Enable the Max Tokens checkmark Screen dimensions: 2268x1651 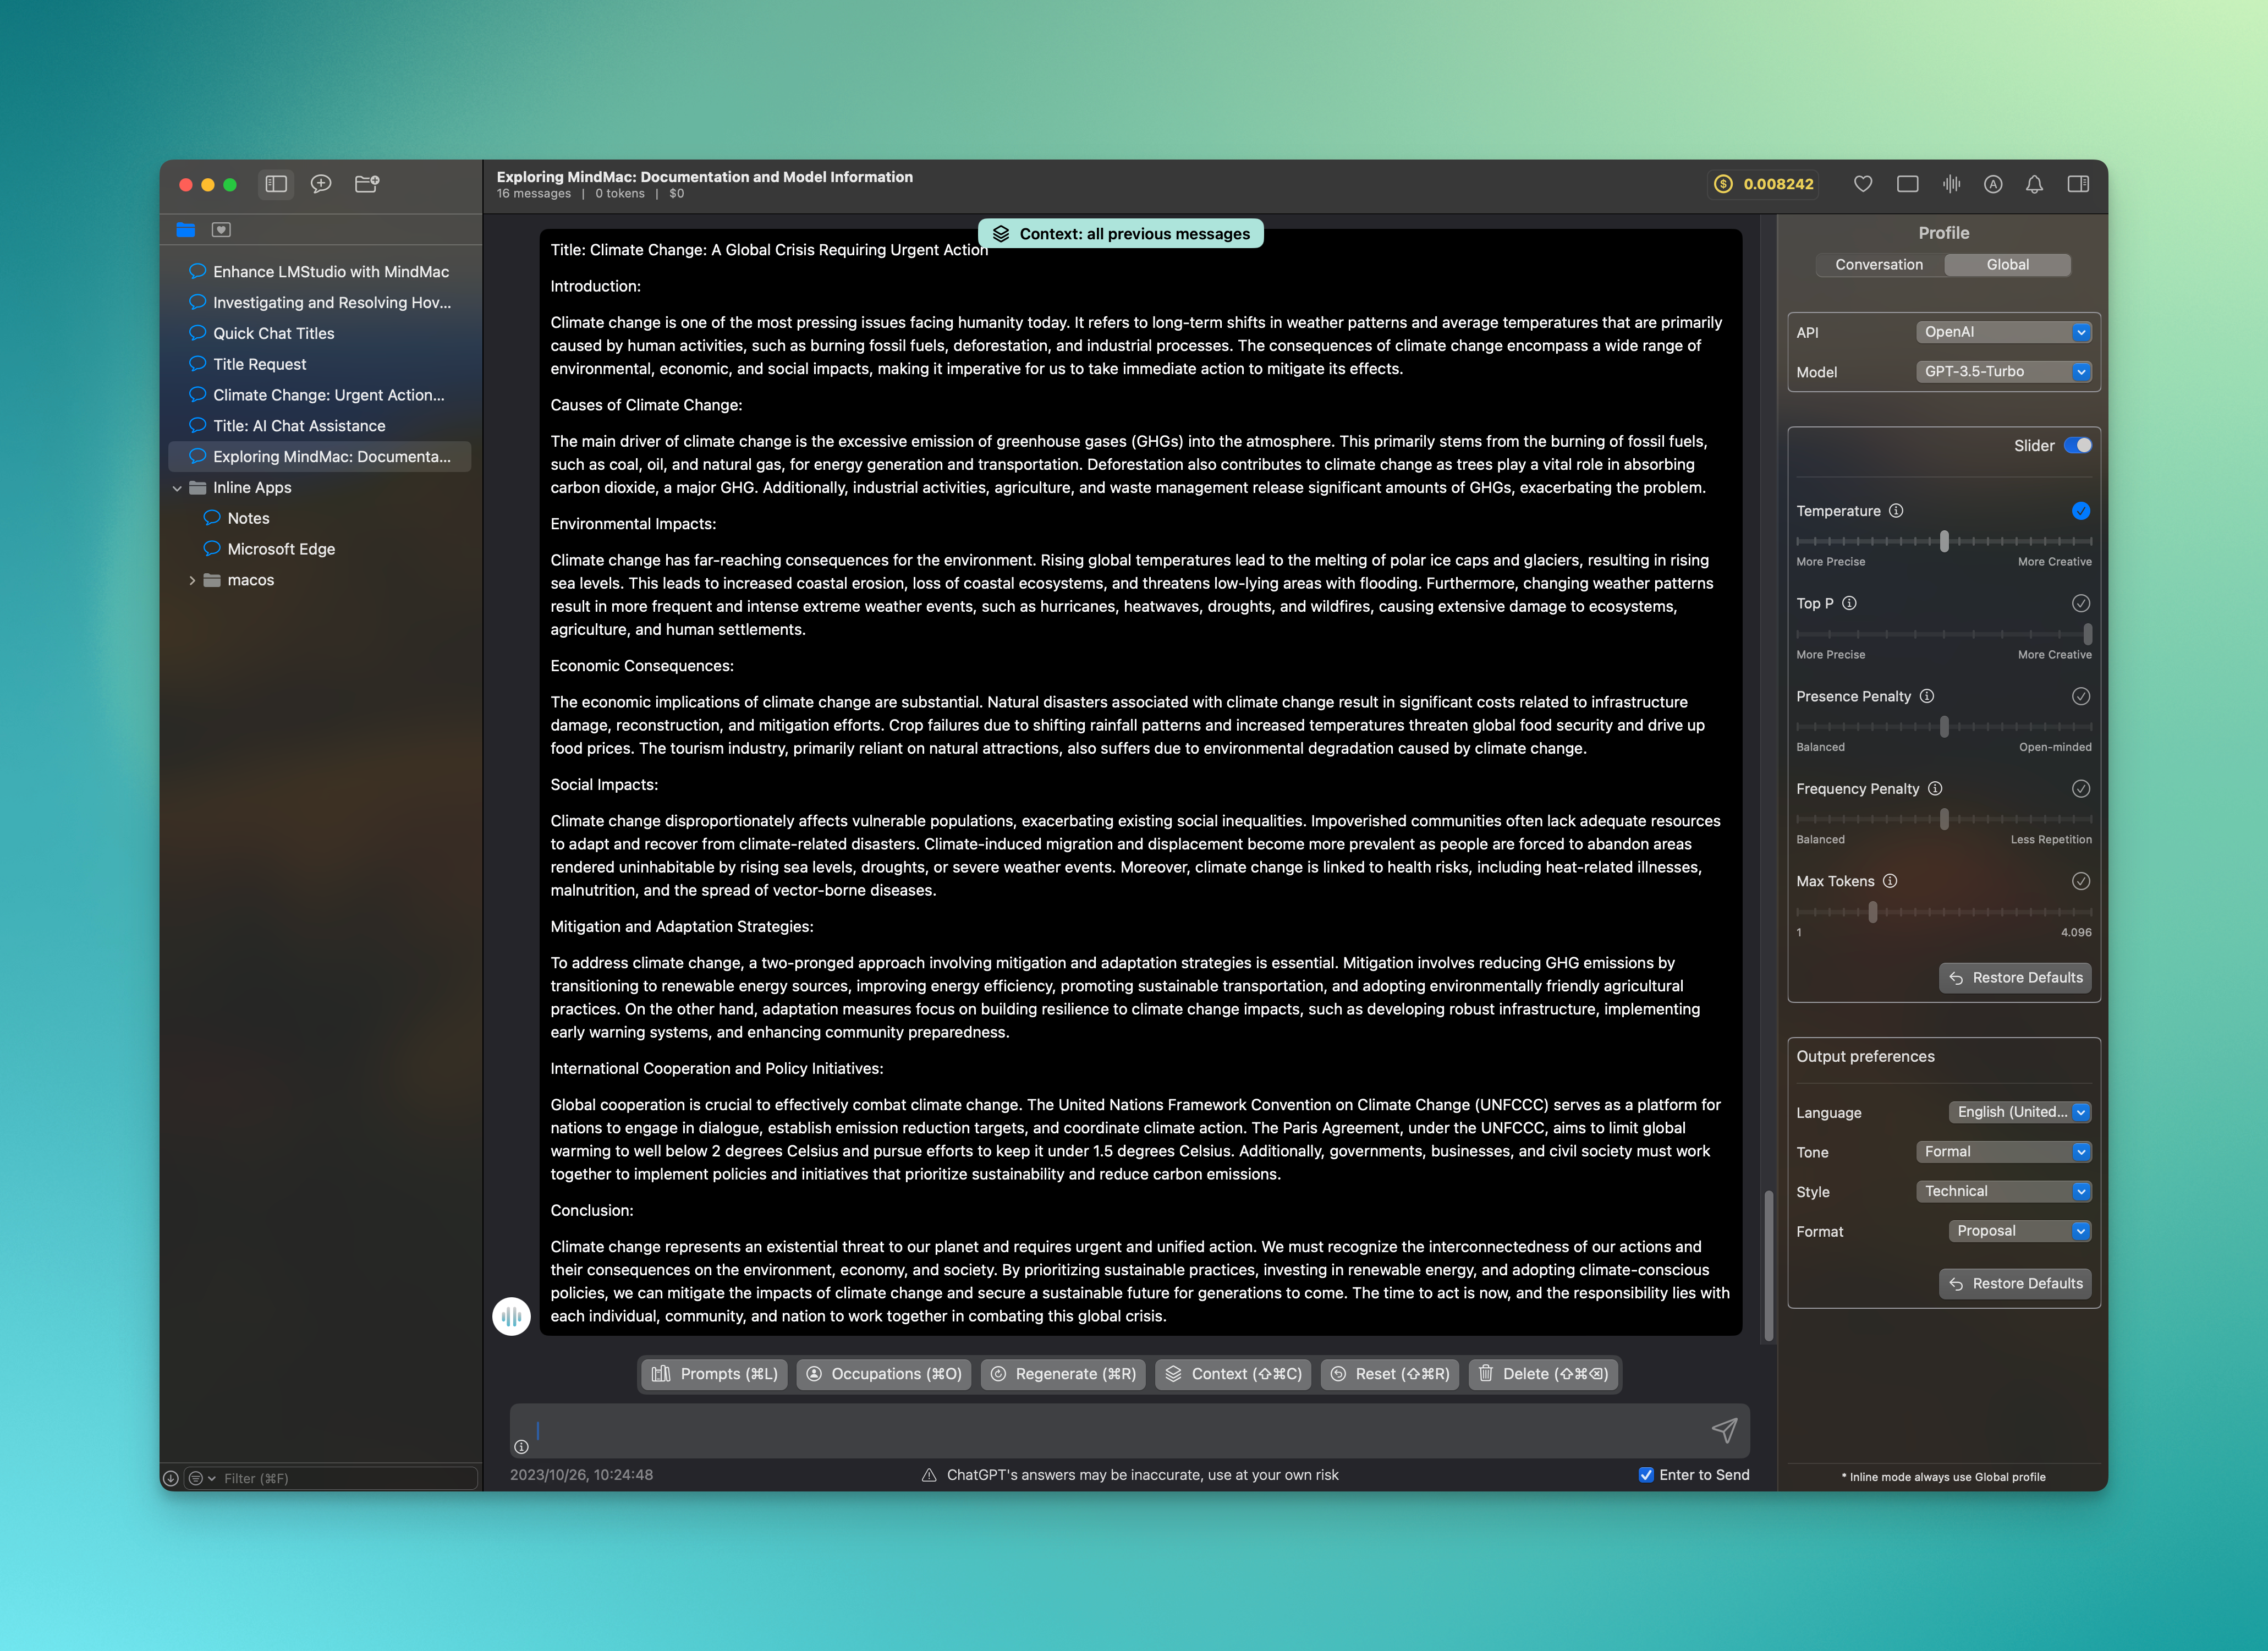pyautogui.click(x=2081, y=881)
